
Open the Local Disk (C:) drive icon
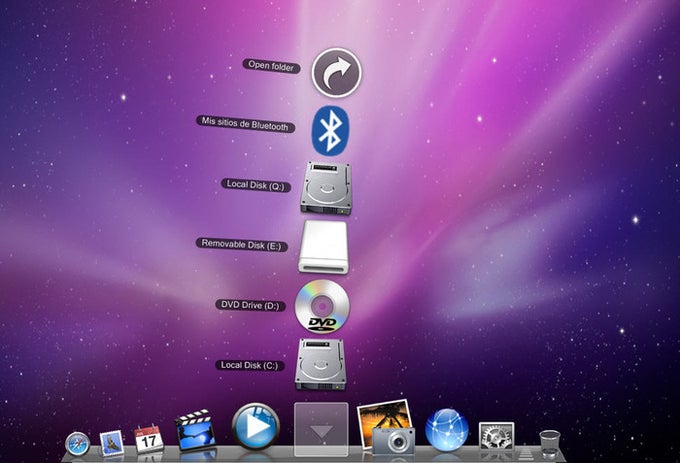(x=320, y=365)
